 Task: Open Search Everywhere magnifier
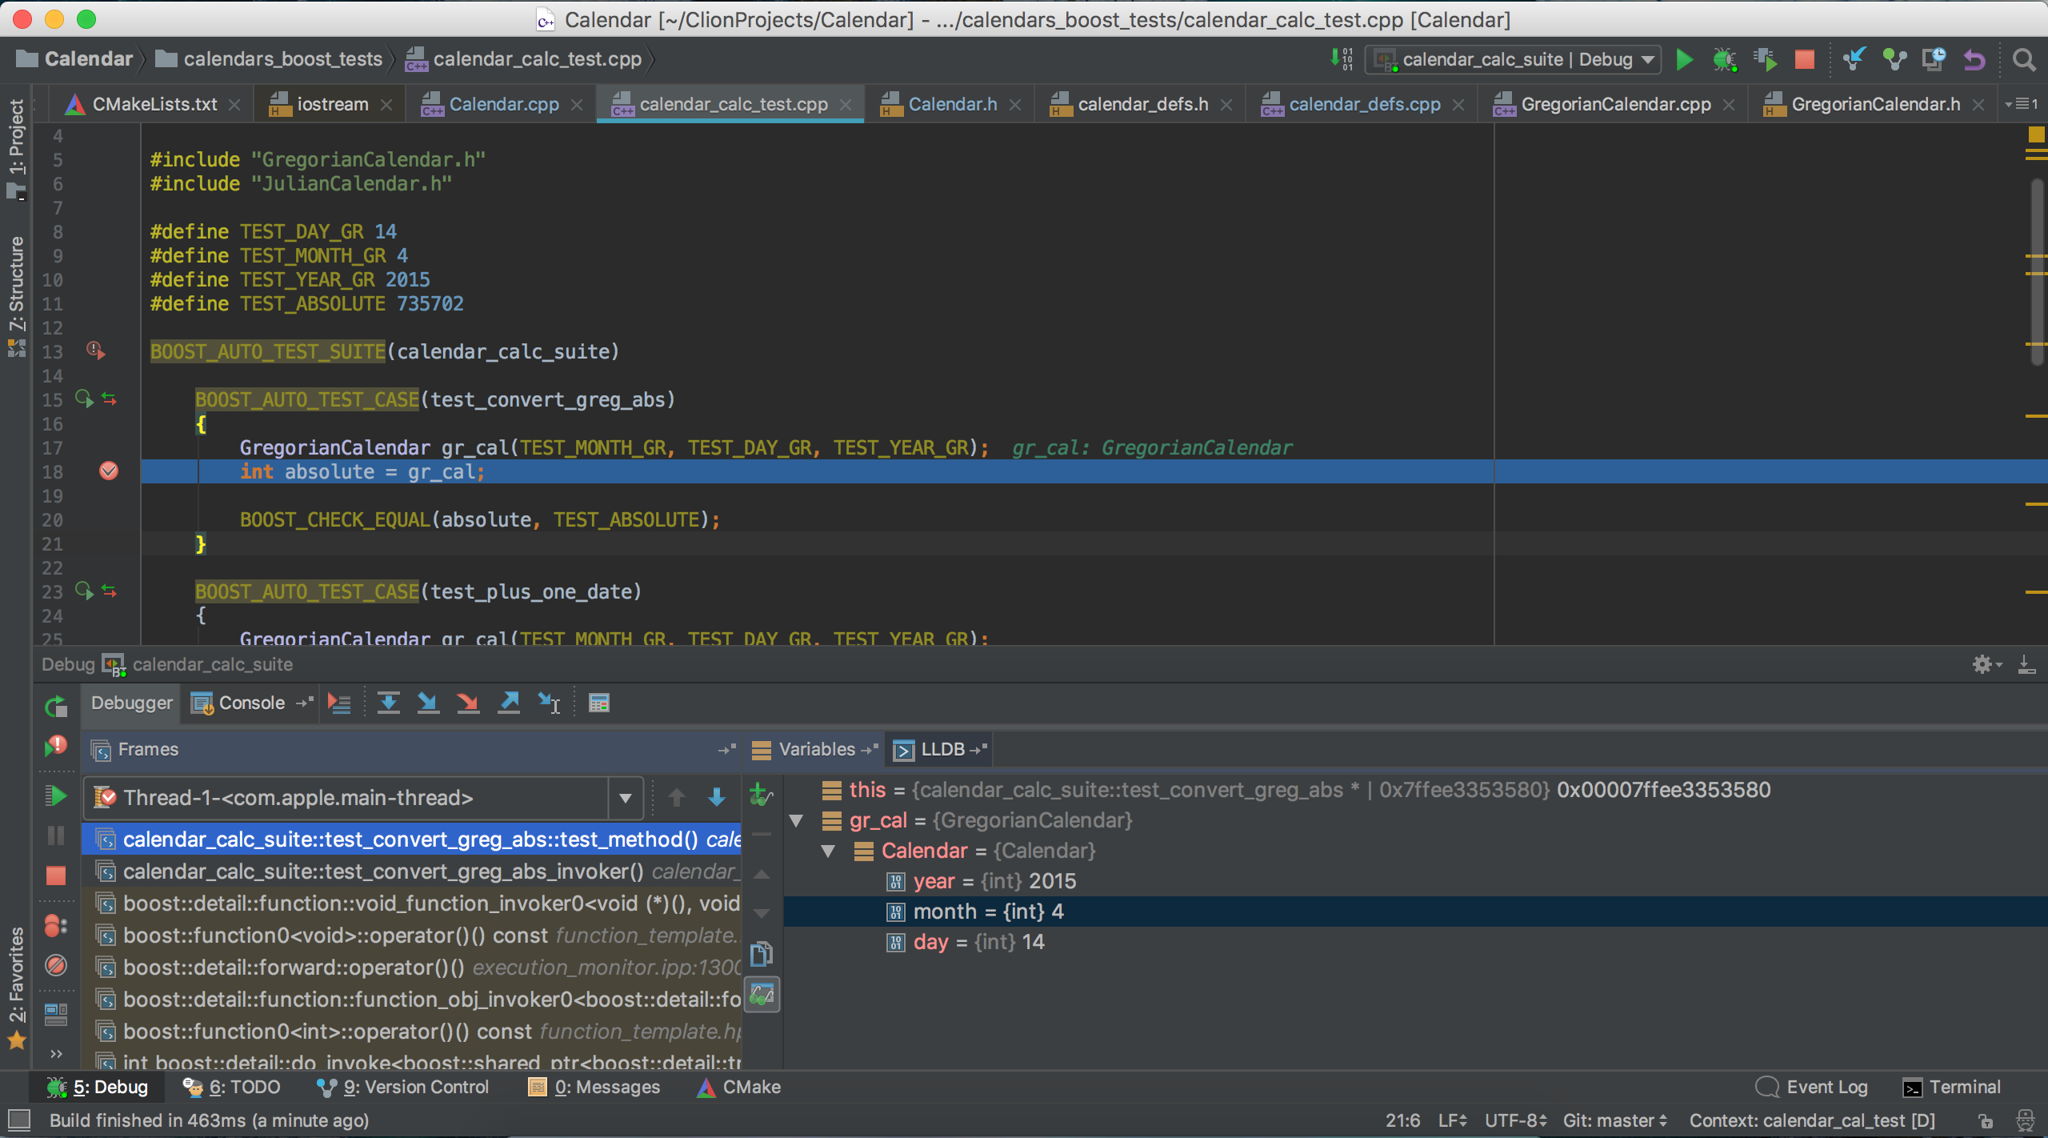coord(2024,60)
